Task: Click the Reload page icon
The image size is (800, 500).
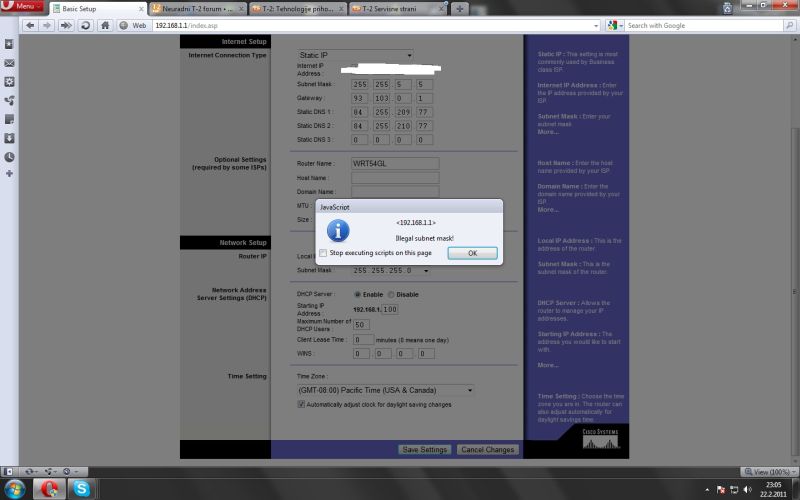Action: point(85,25)
